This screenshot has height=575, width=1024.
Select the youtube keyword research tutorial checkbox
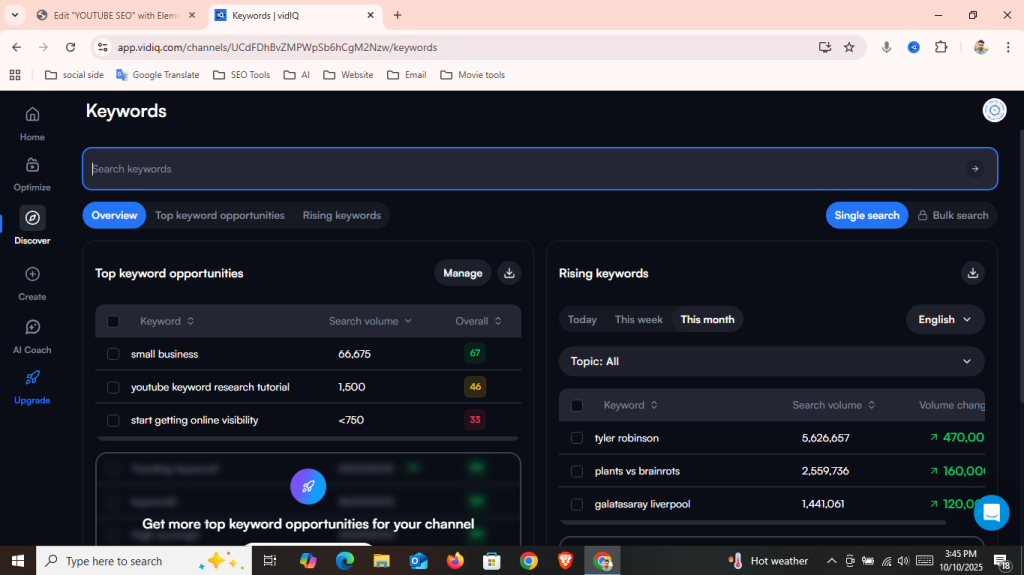pos(113,387)
